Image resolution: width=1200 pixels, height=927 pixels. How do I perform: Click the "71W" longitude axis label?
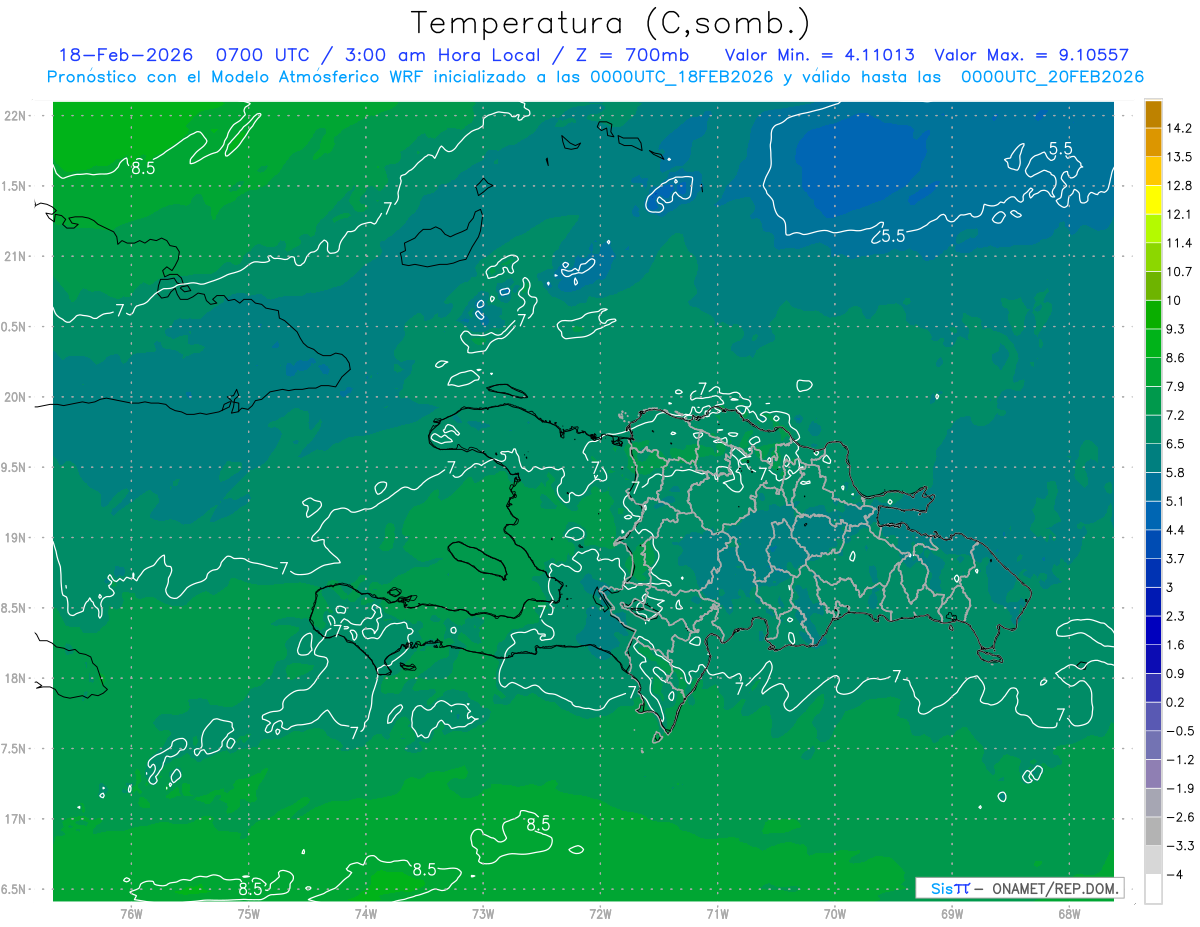(717, 914)
